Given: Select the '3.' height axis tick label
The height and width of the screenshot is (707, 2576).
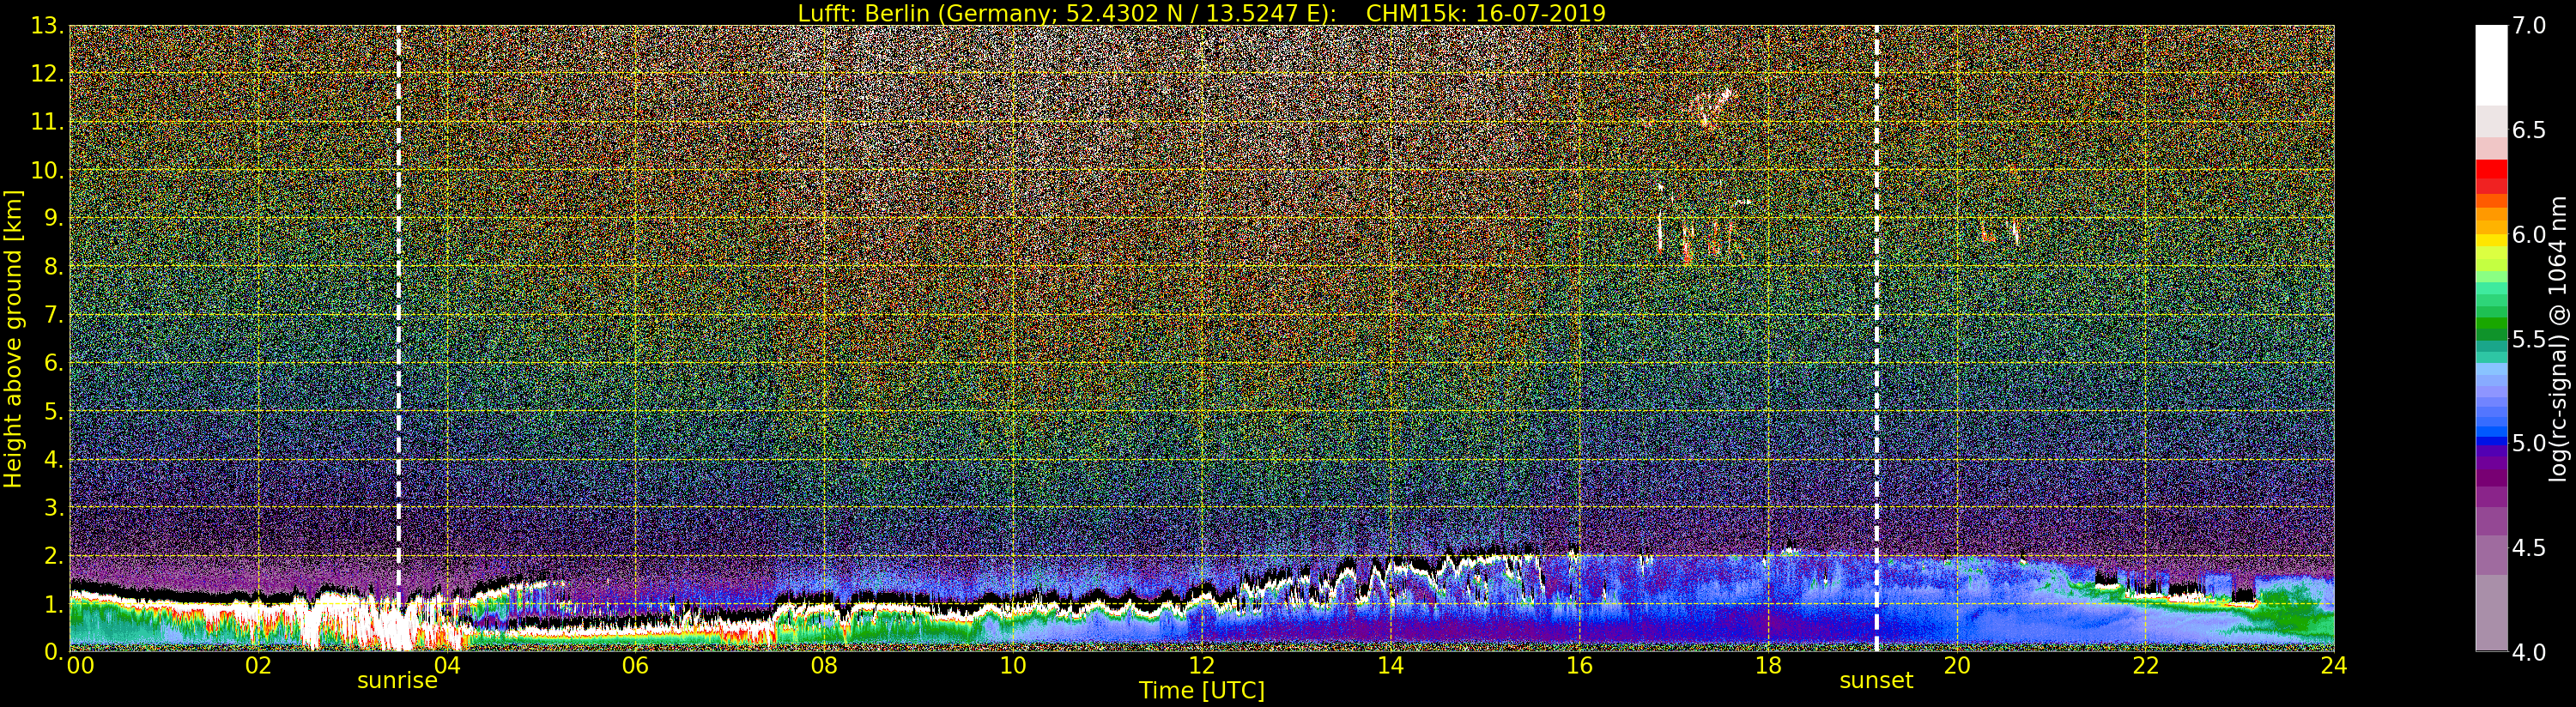Looking at the screenshot, I should (54, 507).
